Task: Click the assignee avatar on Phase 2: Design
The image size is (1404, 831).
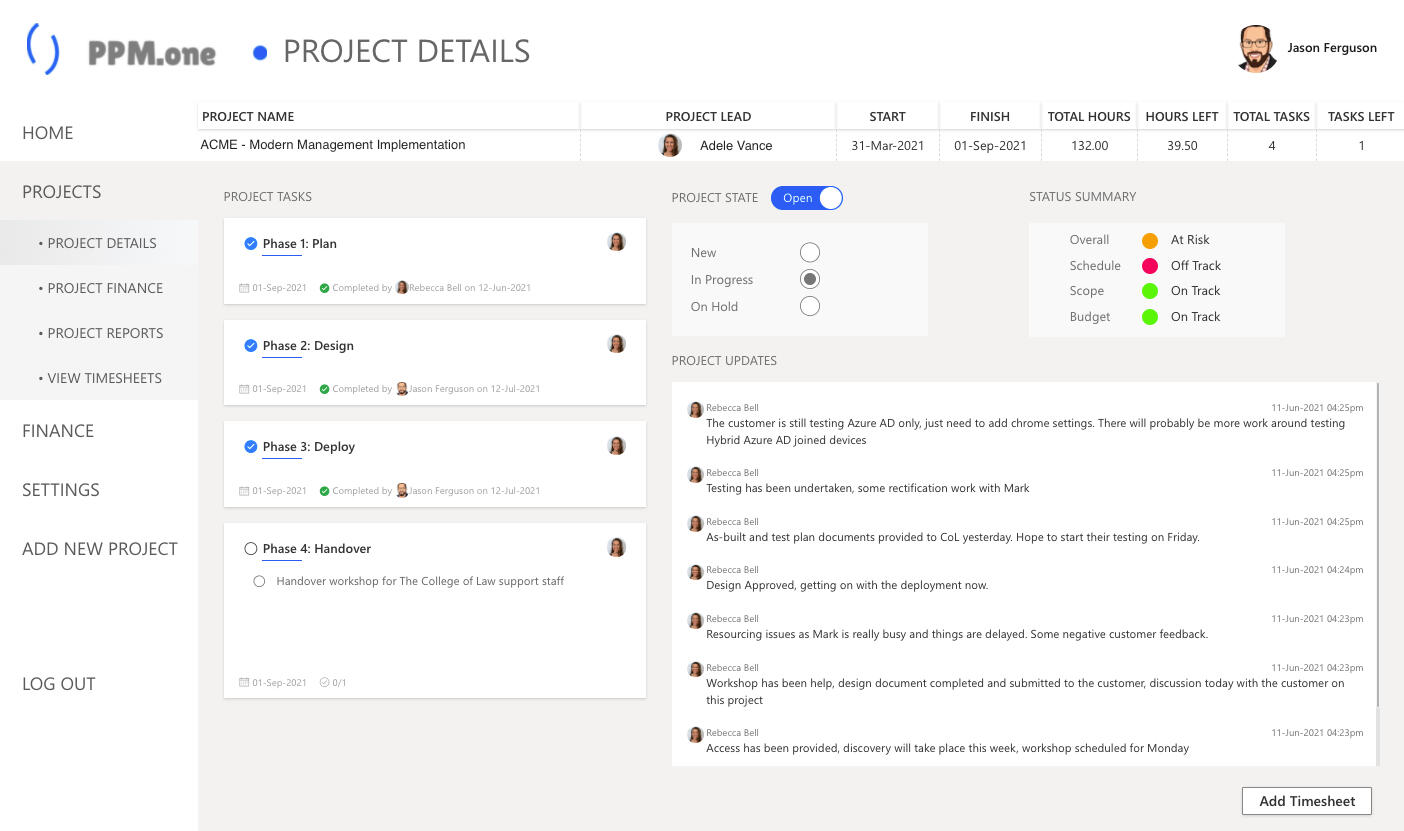Action: [x=617, y=344]
